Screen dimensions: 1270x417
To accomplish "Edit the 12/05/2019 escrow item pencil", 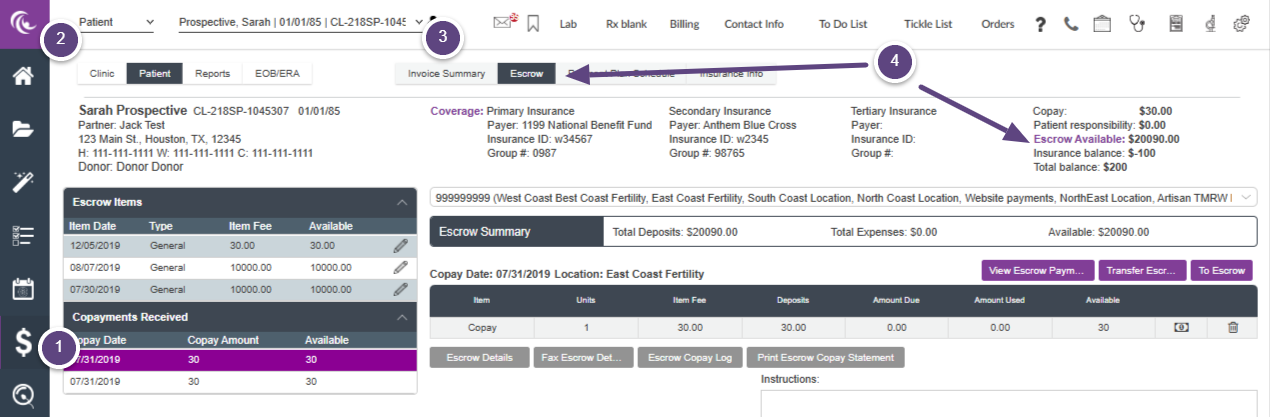I will [x=400, y=245].
